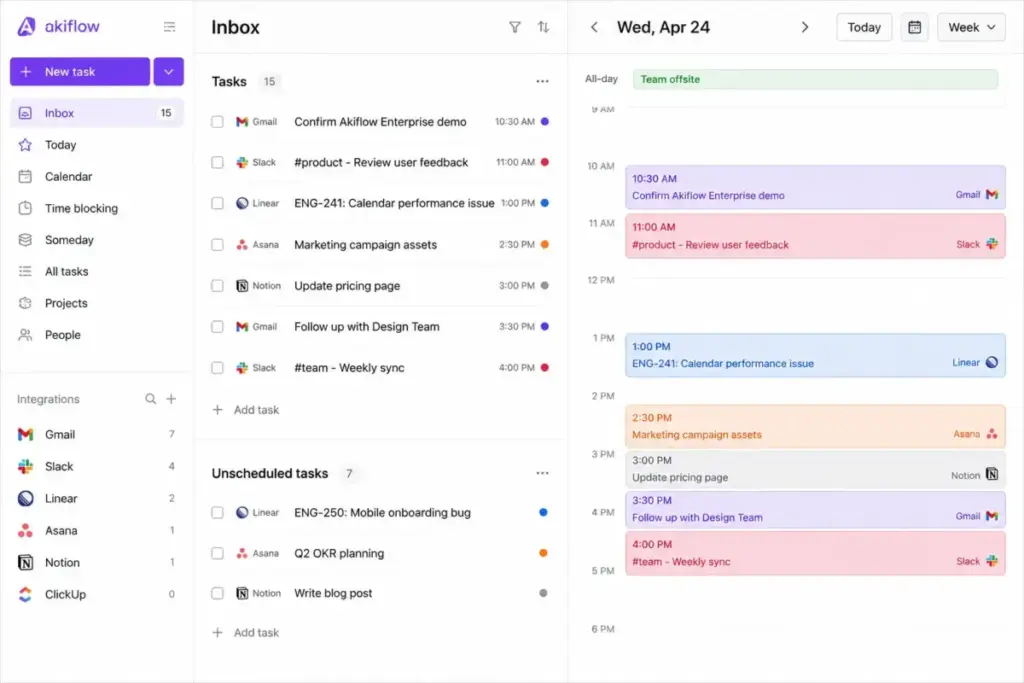1024x683 pixels.
Task: Click Linear icon on the 1:00 PM calendar event
Action: pos(991,362)
